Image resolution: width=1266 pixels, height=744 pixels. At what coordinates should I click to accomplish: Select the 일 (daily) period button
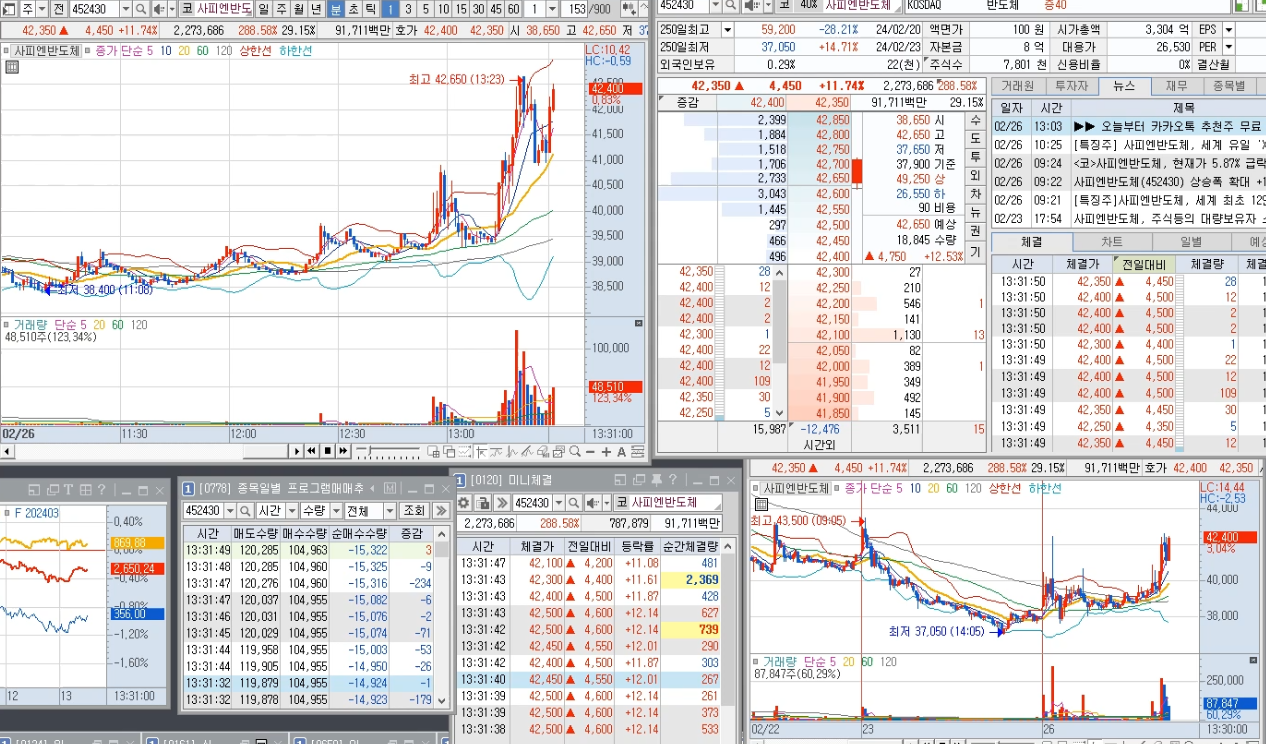264,8
